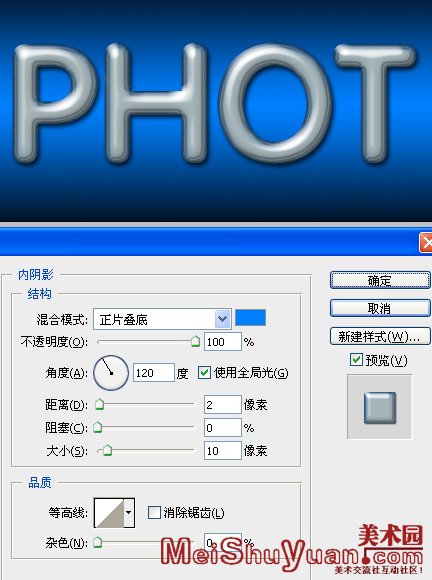
Task: Click the 取消 cancel button
Action: (380, 308)
